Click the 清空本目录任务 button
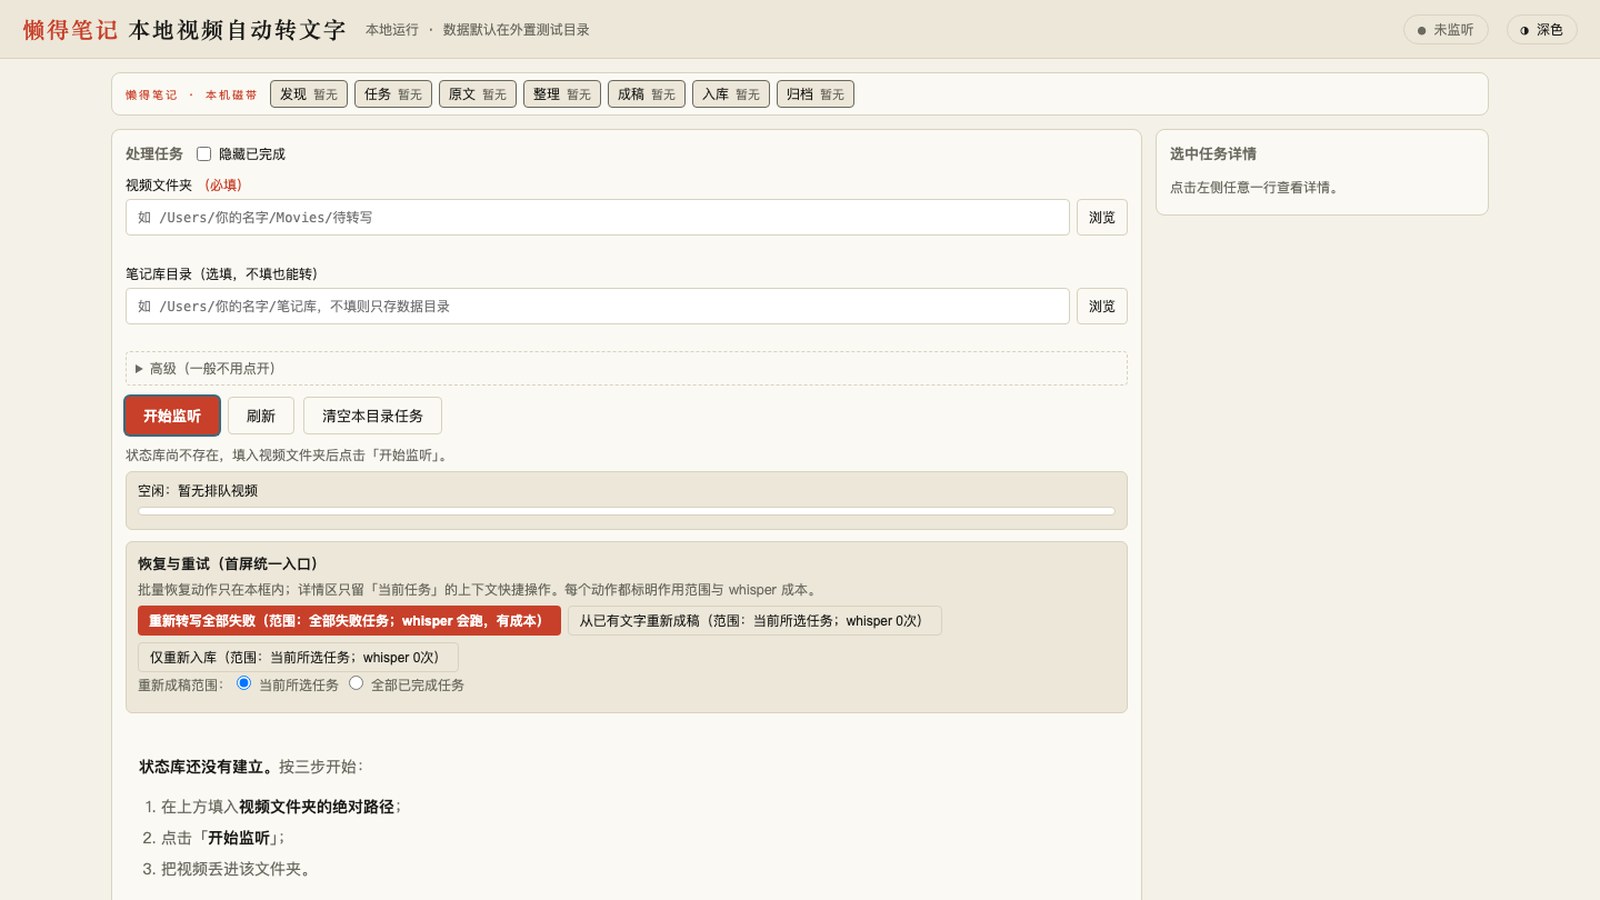 tap(372, 416)
